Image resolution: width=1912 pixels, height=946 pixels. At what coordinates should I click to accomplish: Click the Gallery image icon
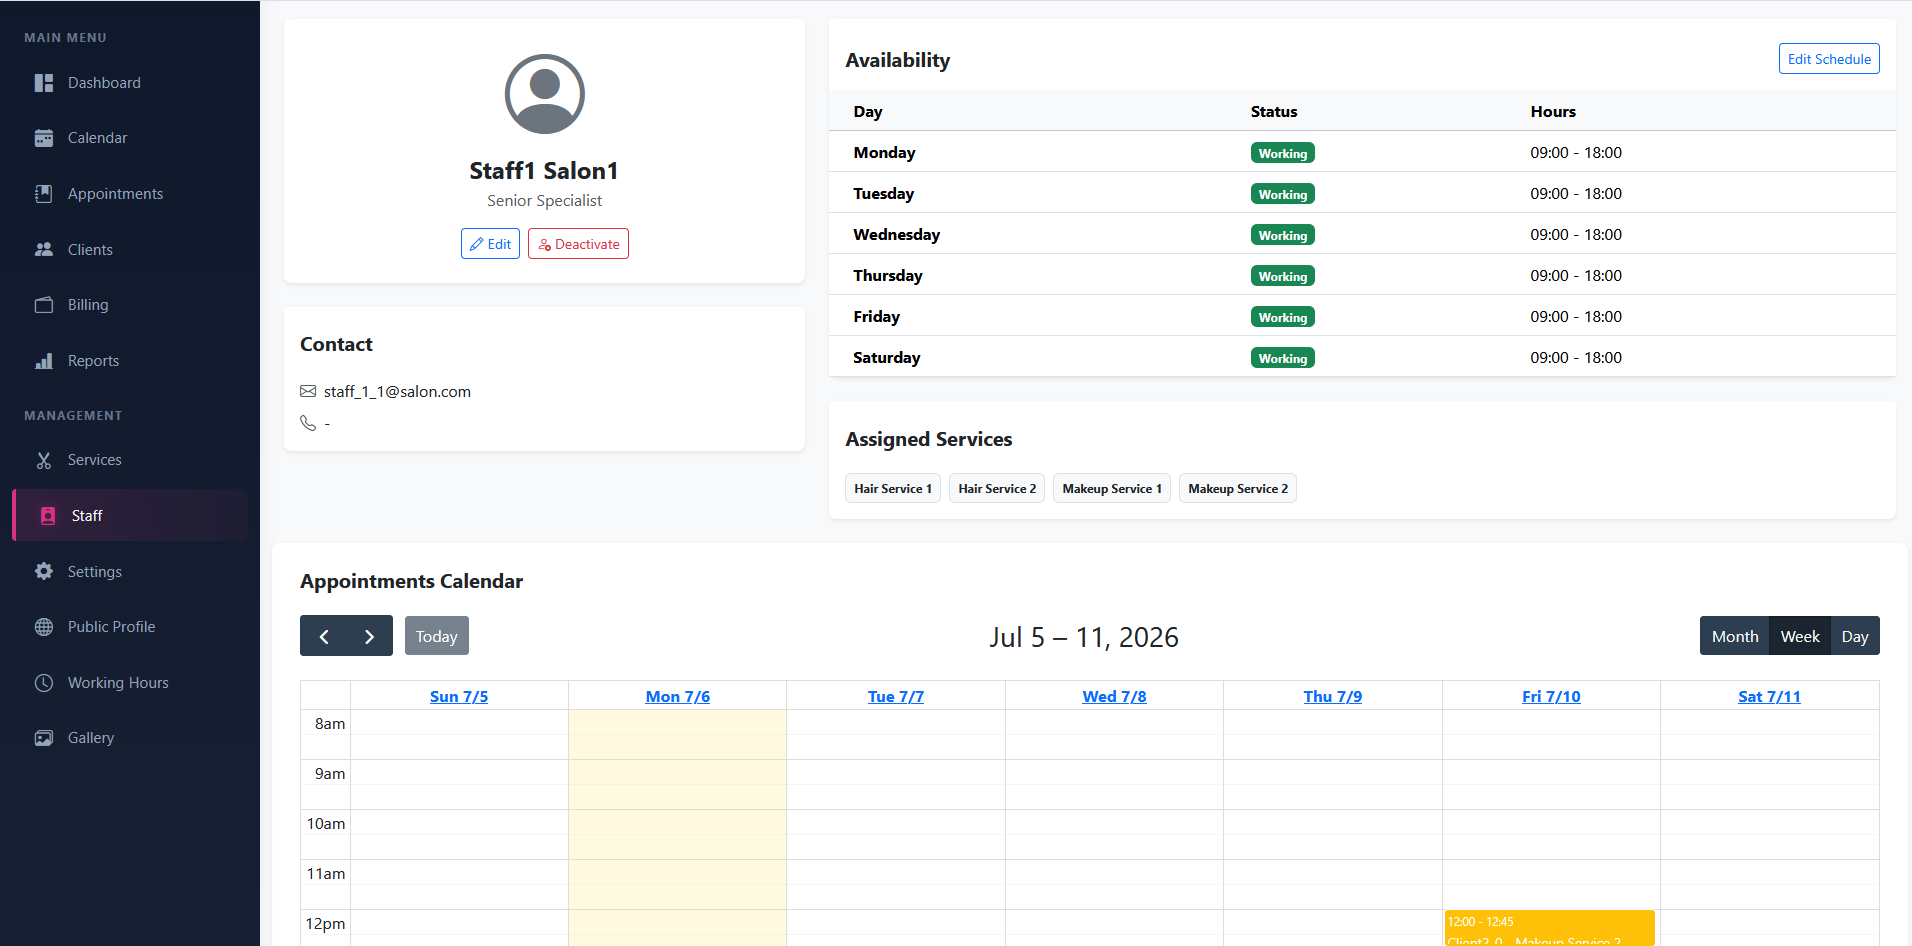click(x=44, y=738)
